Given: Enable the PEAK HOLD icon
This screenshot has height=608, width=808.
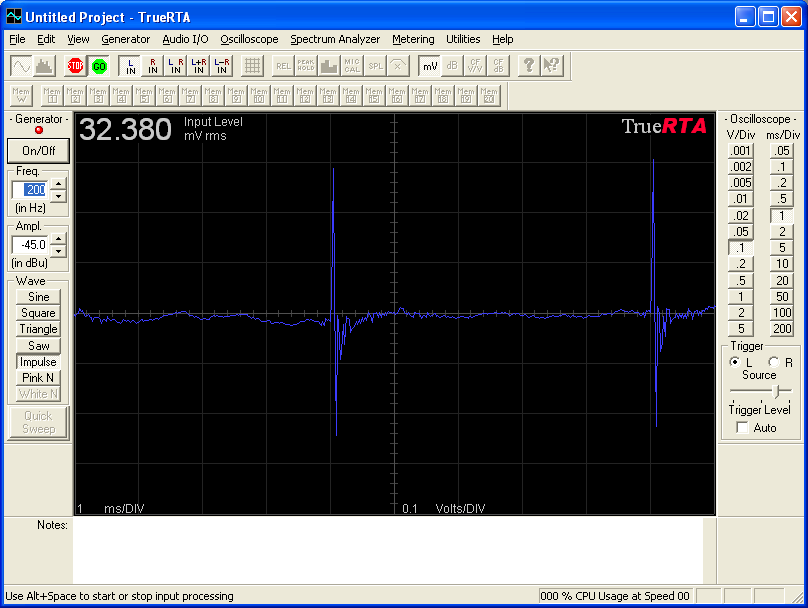Looking at the screenshot, I should click(306, 66).
